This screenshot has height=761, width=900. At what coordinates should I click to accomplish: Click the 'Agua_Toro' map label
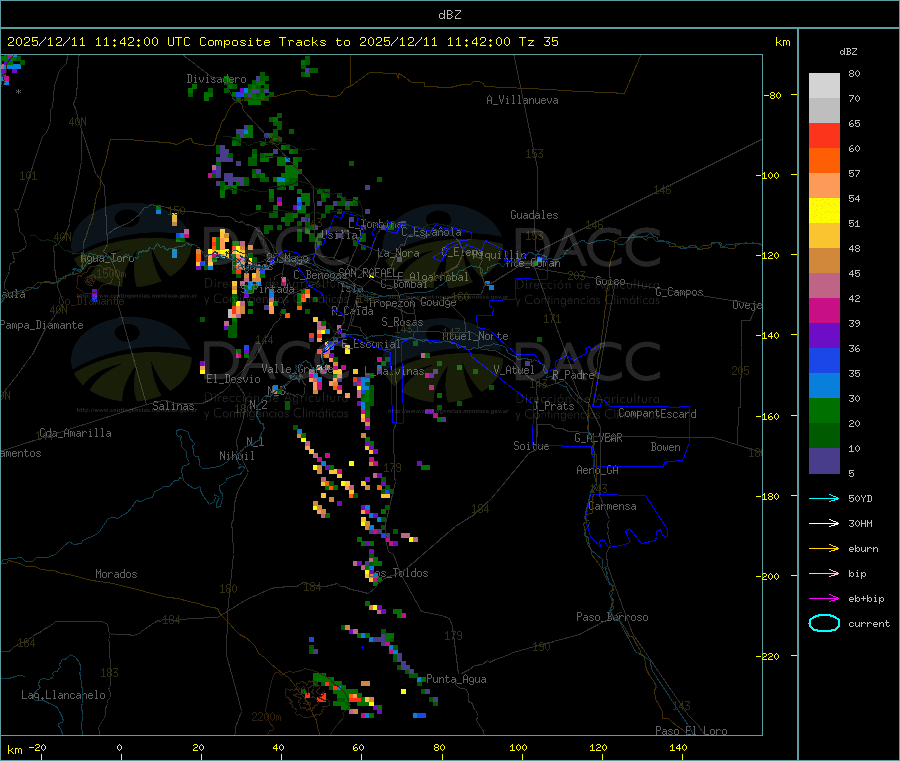point(107,258)
